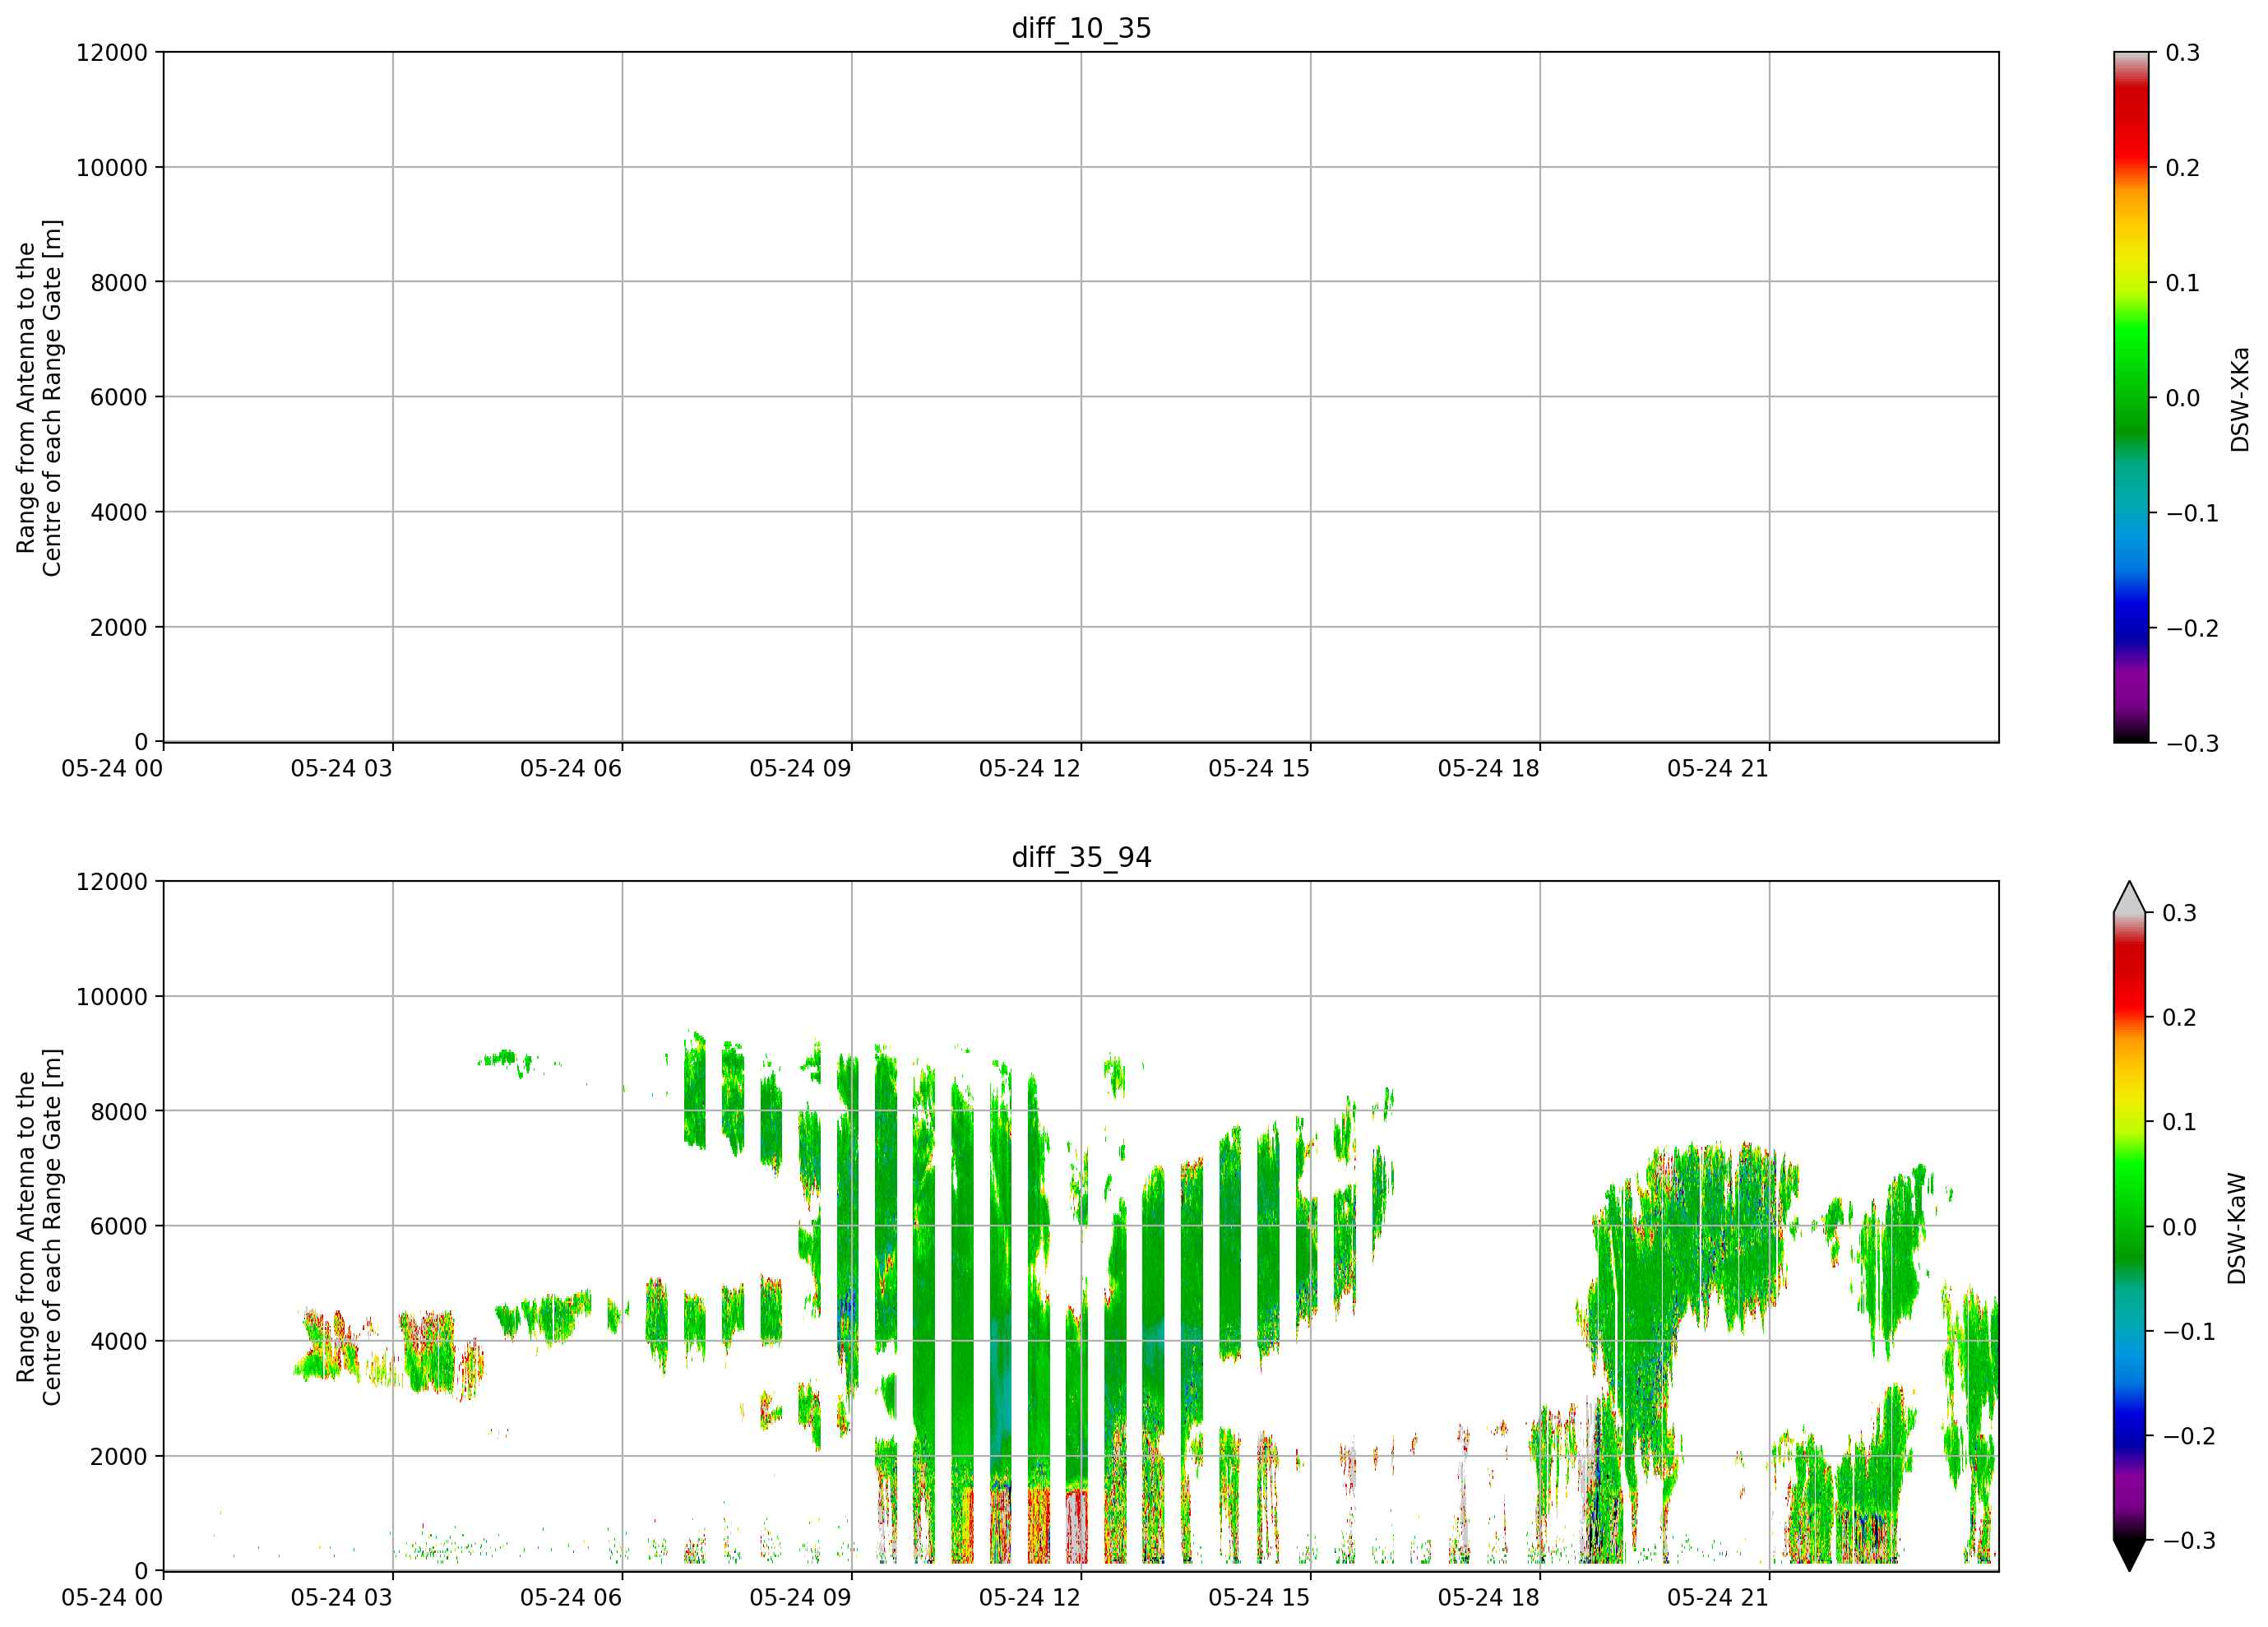Viewport: 2268px width, 1627px height.
Task: Click '05-24 15' x-tick under diff_35_94 plot
Action: (x=1259, y=1598)
